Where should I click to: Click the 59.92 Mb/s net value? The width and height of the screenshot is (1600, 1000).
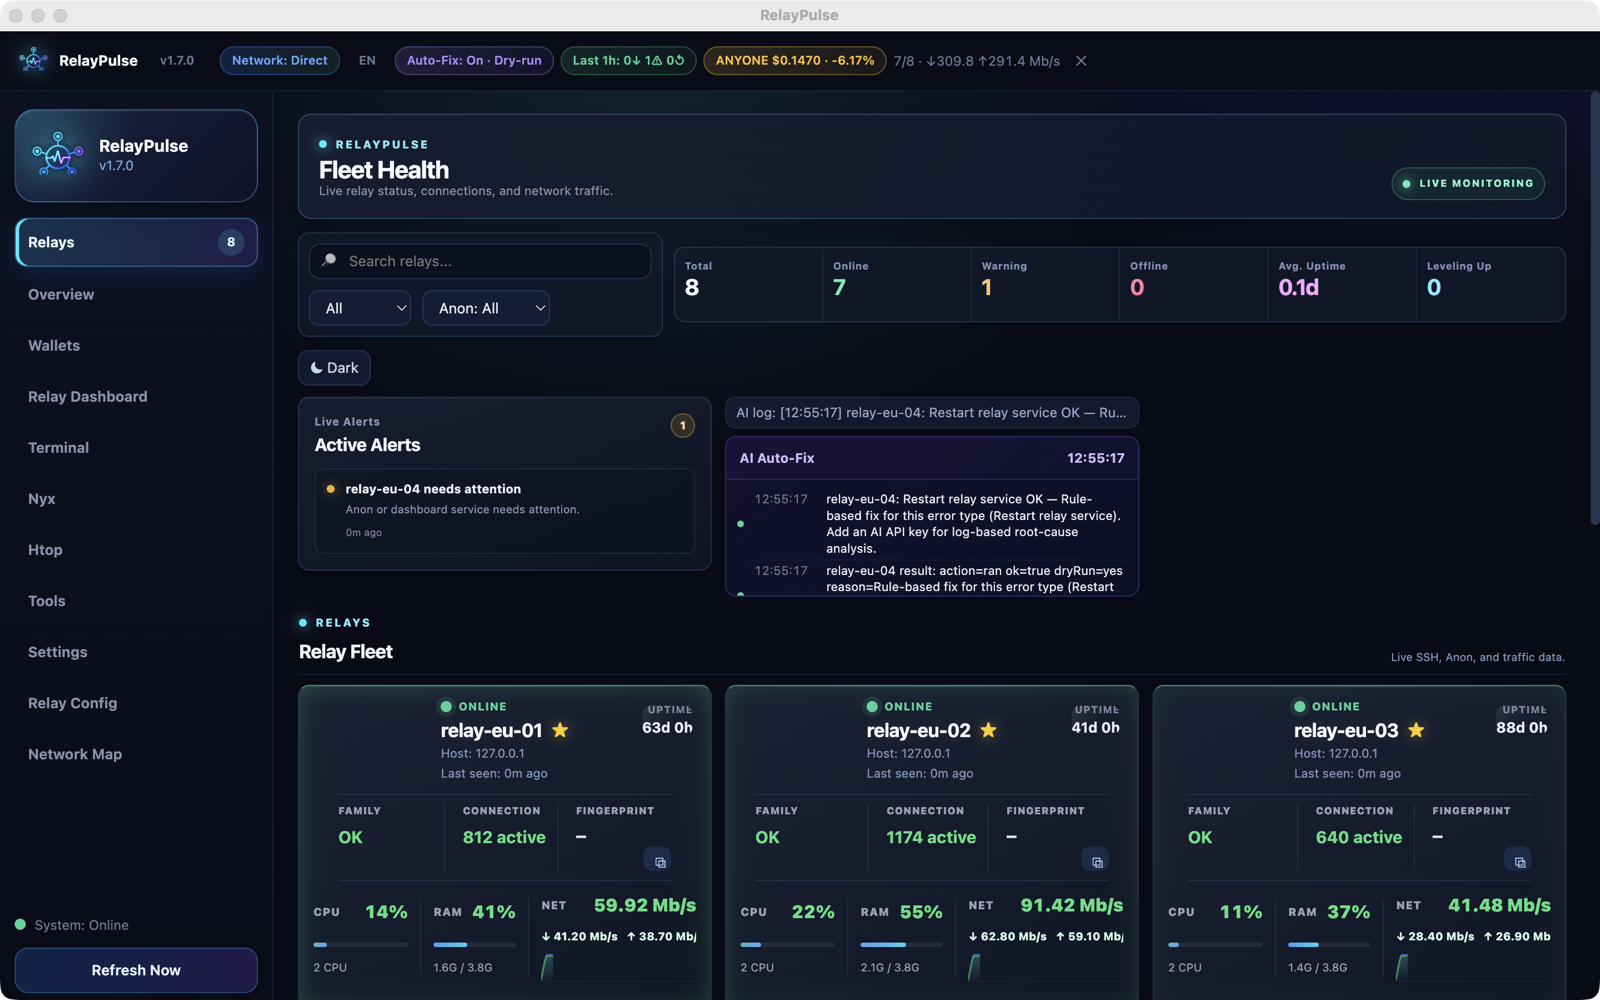(x=645, y=905)
